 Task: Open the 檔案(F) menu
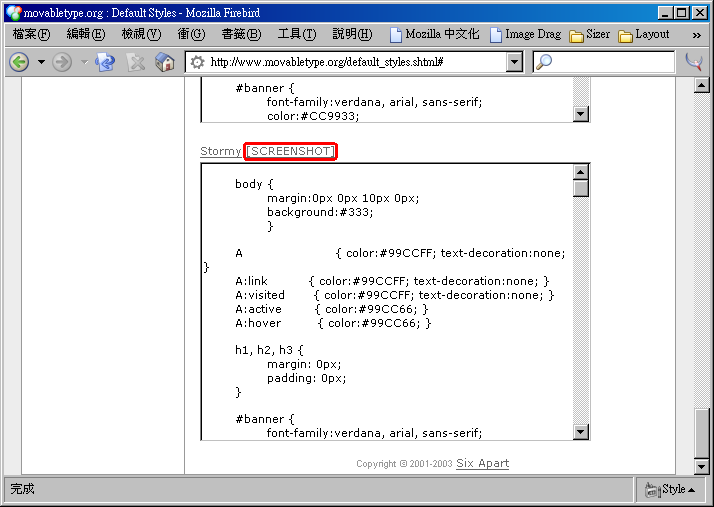click(31, 34)
